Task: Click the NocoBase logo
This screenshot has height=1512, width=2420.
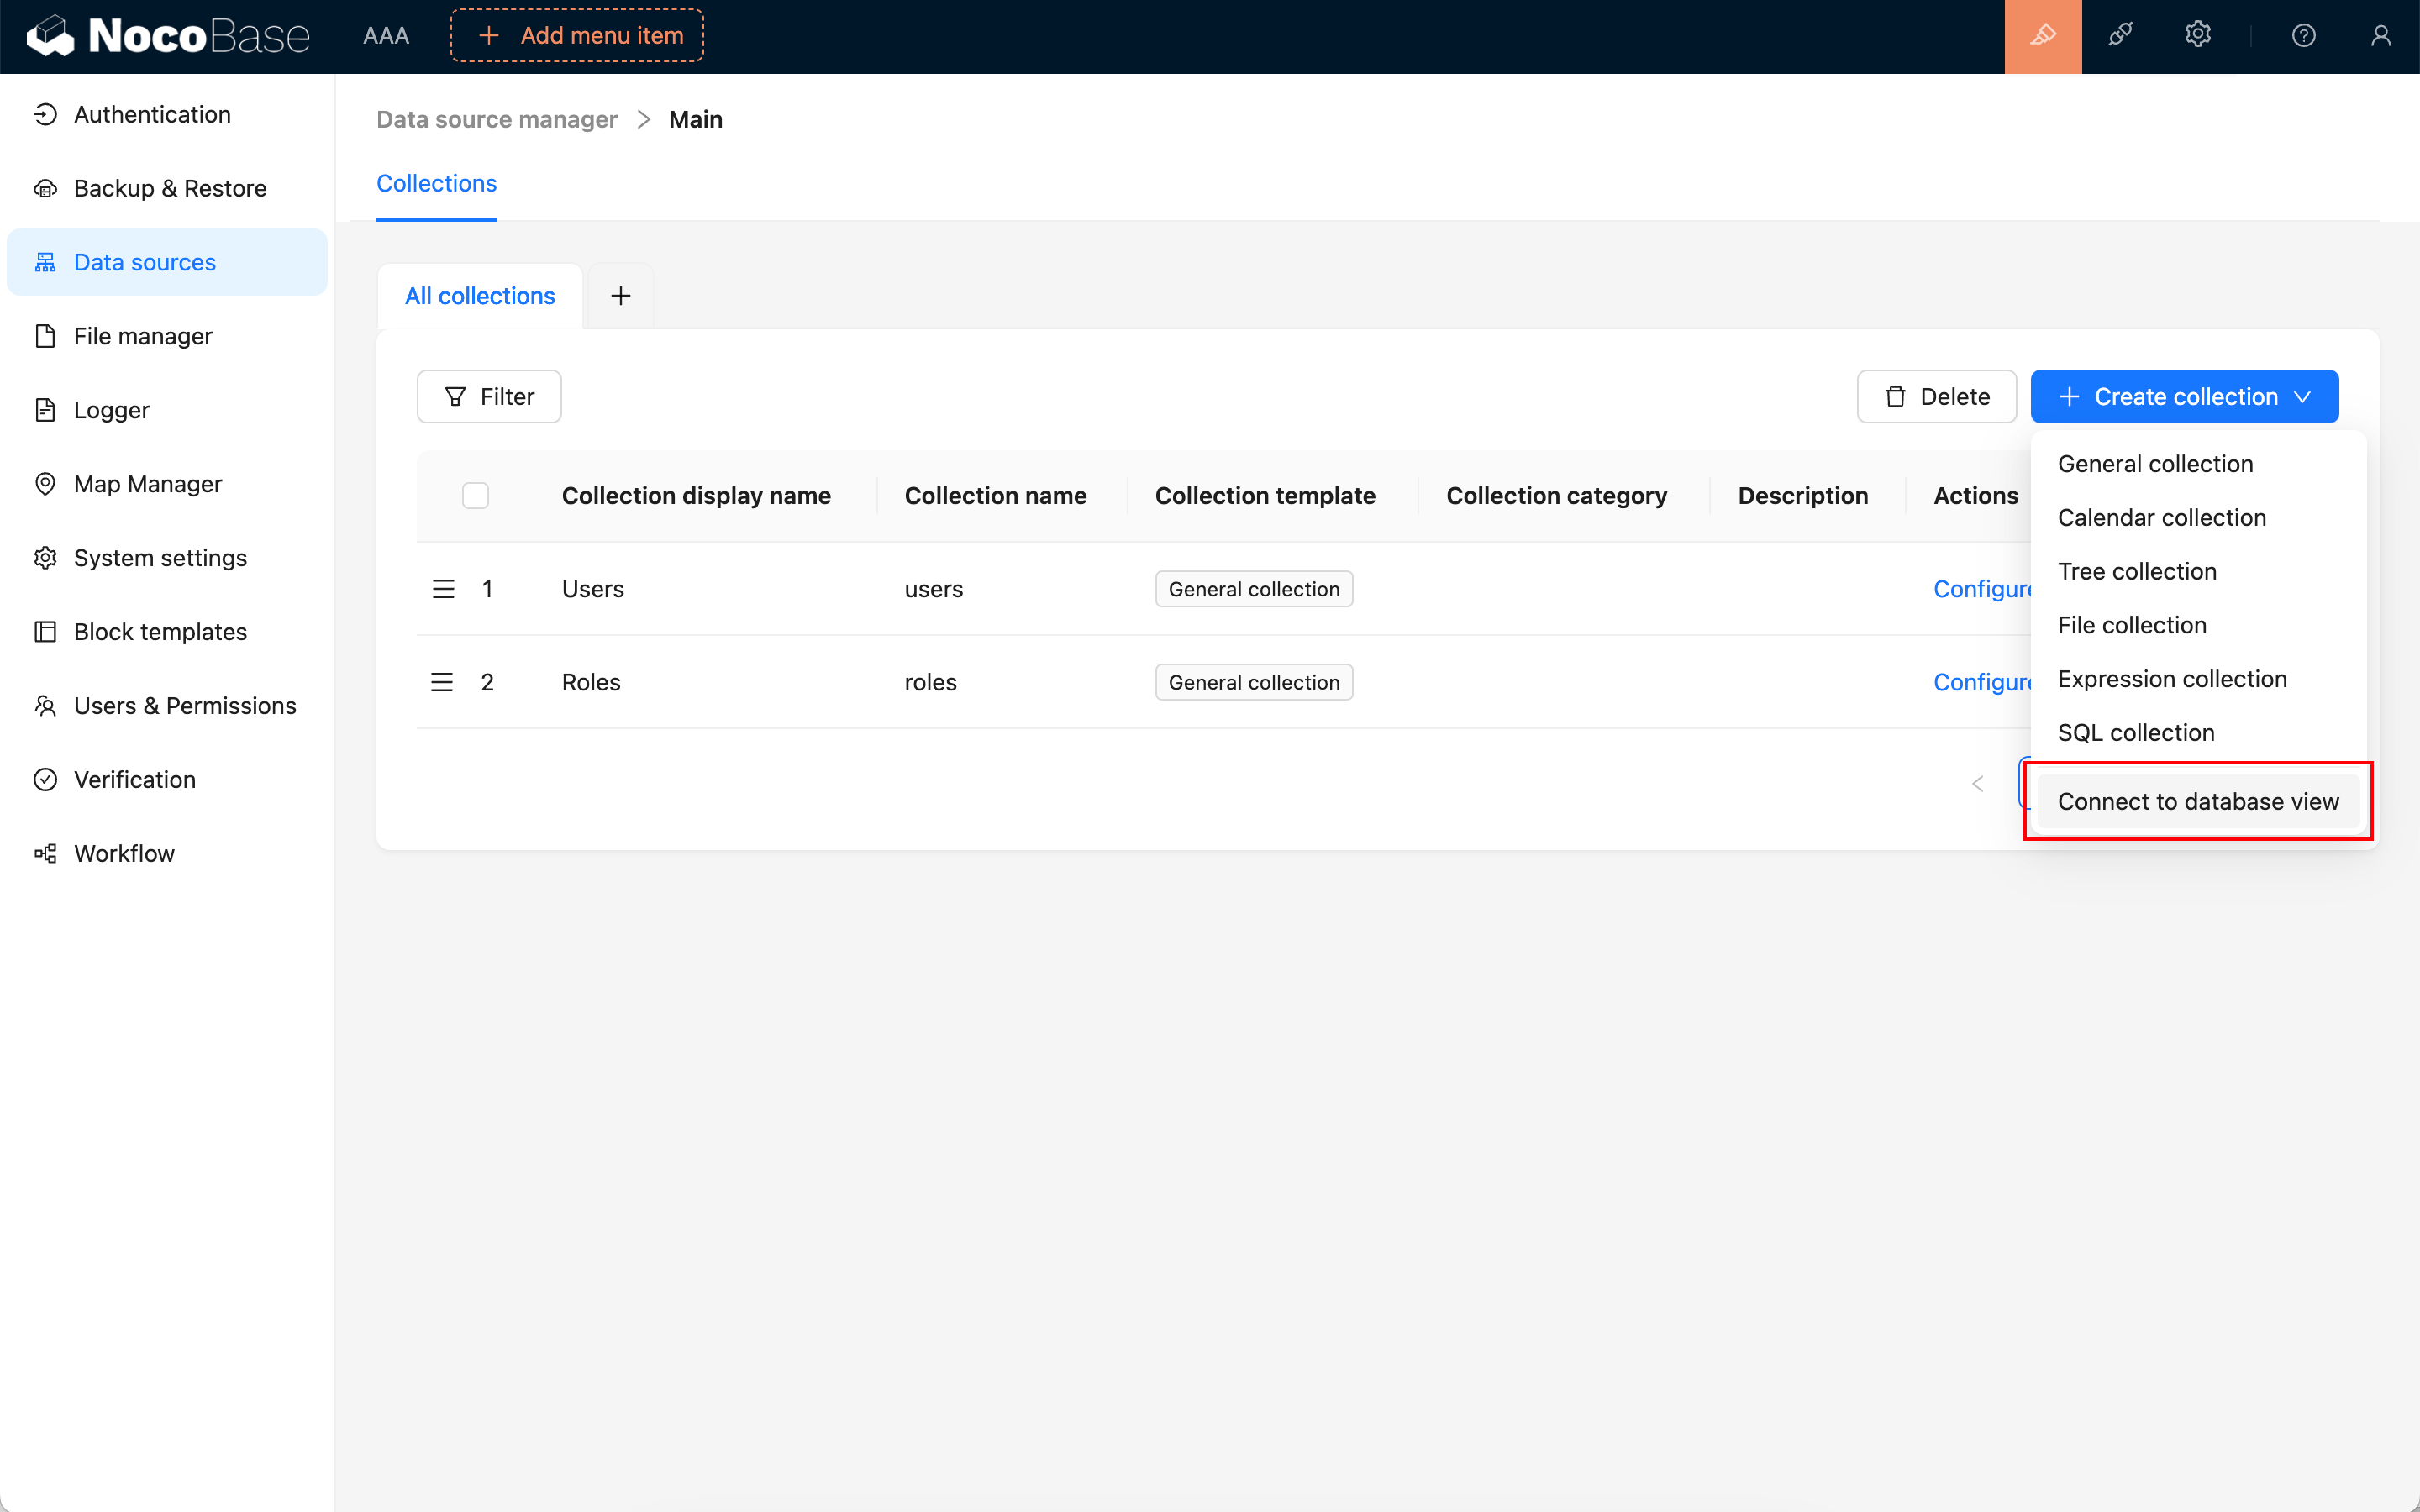Action: click(x=168, y=36)
